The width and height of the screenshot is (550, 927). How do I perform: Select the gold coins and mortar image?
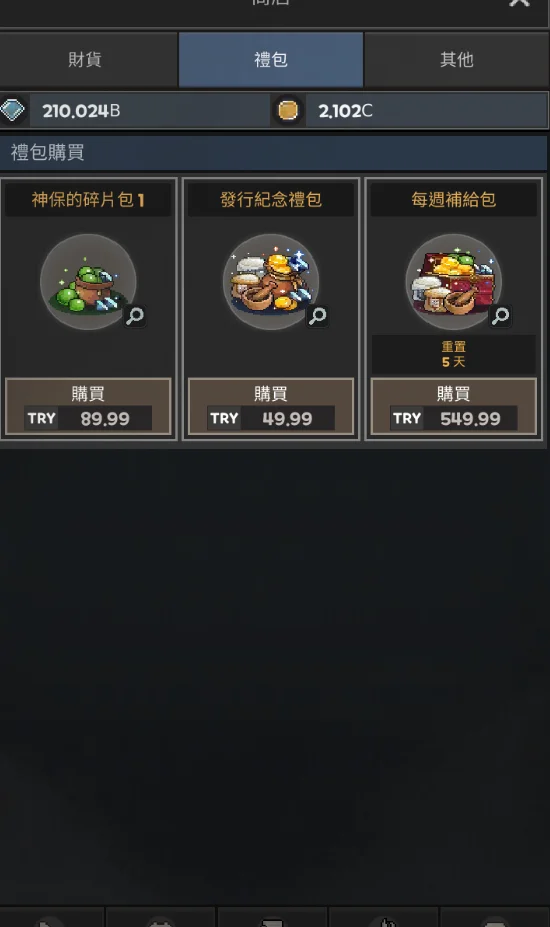[x=271, y=281]
